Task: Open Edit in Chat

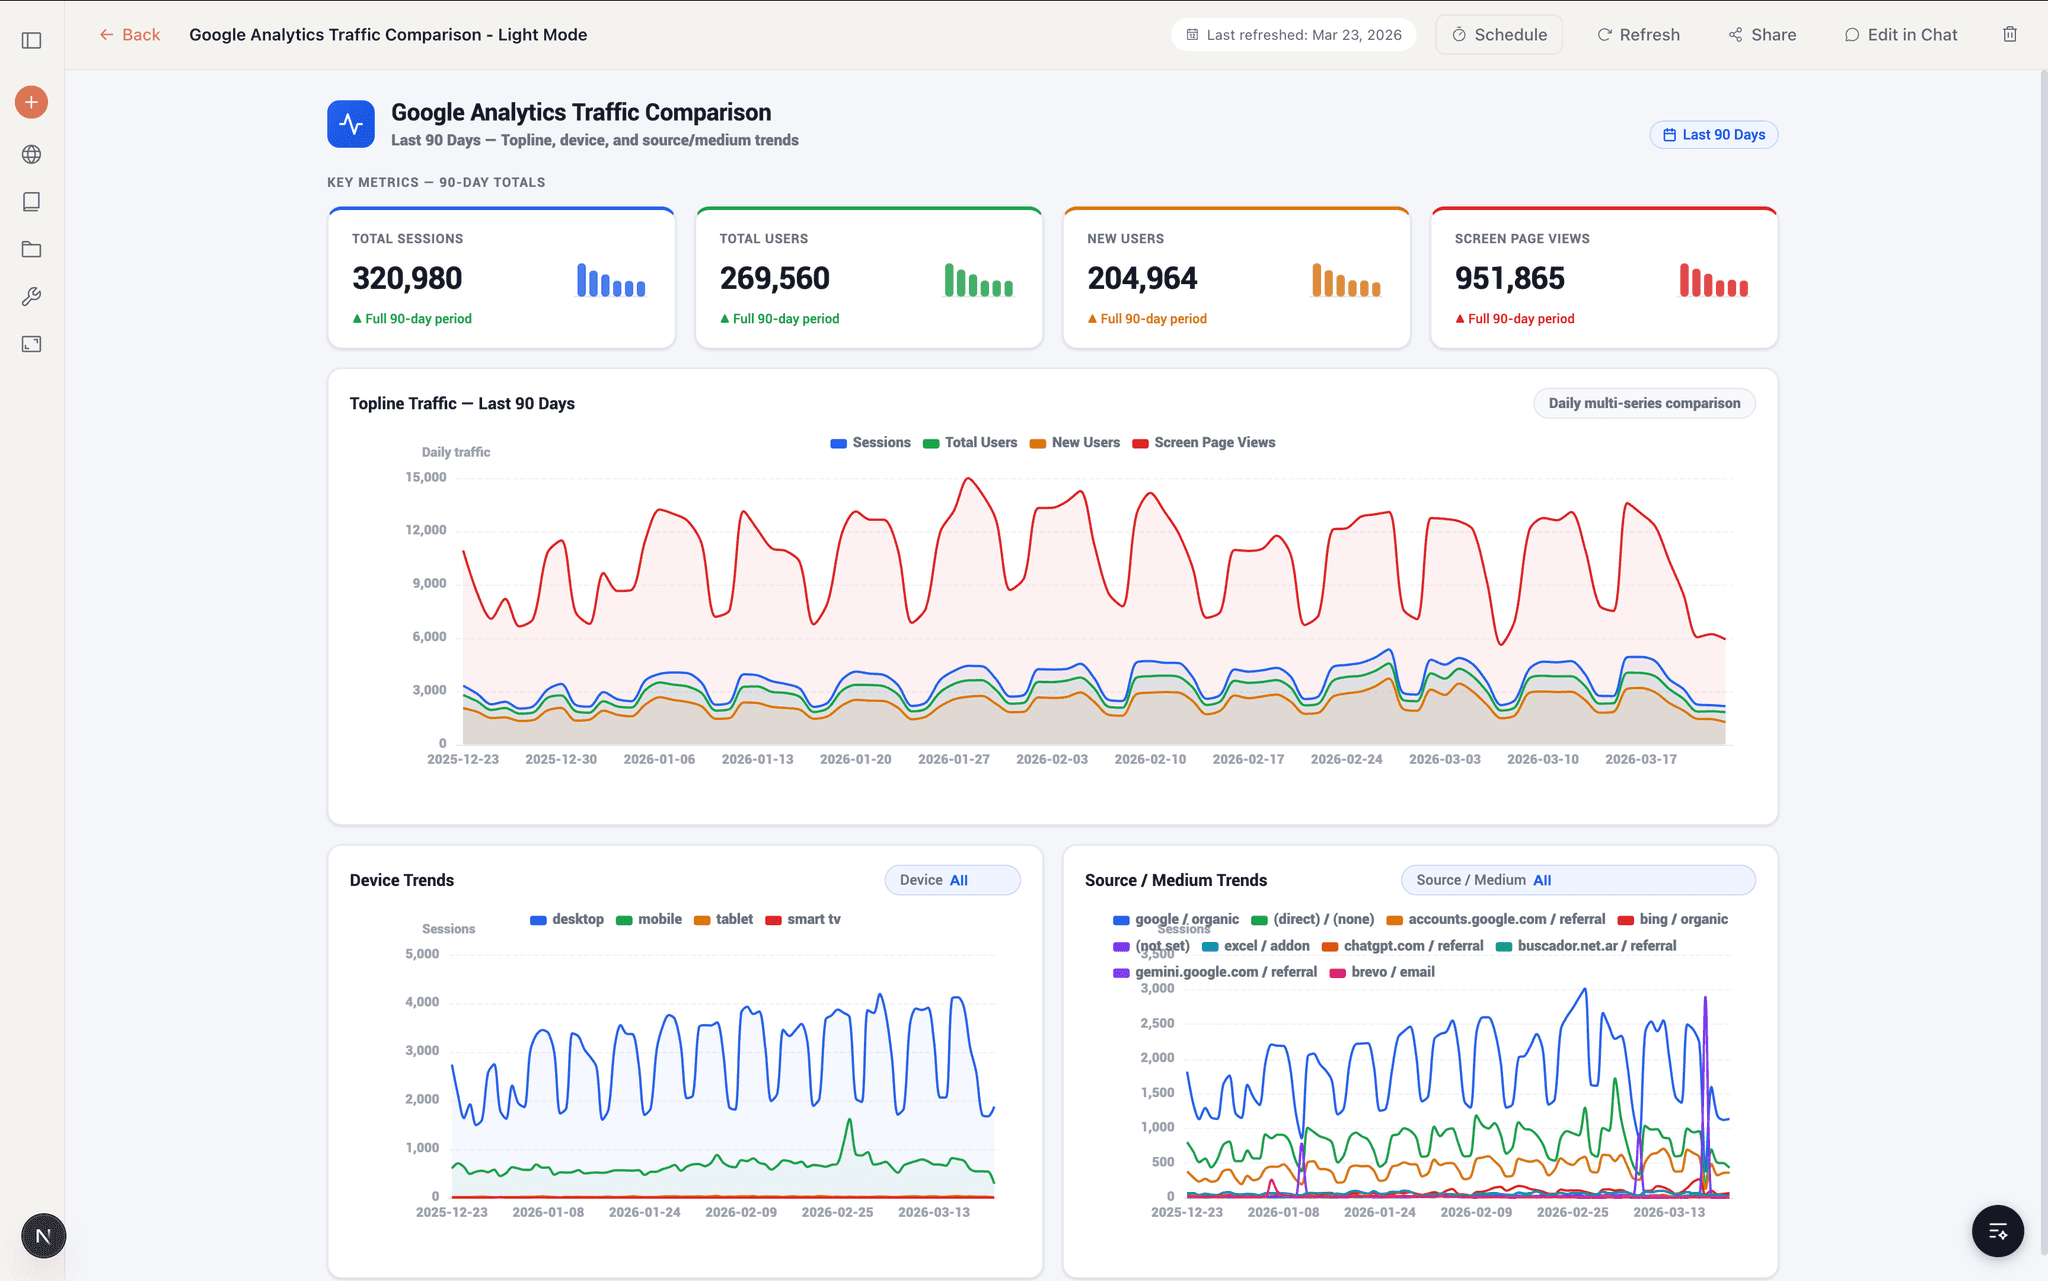Action: click(1900, 34)
